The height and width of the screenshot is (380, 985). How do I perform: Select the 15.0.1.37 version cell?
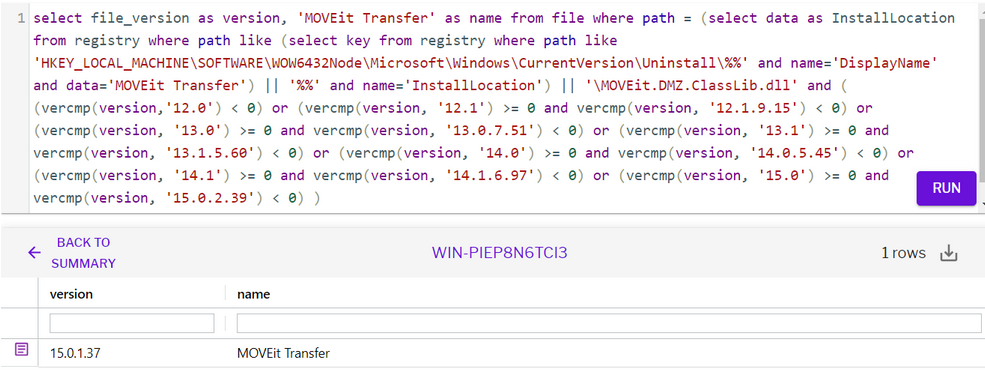coord(75,353)
